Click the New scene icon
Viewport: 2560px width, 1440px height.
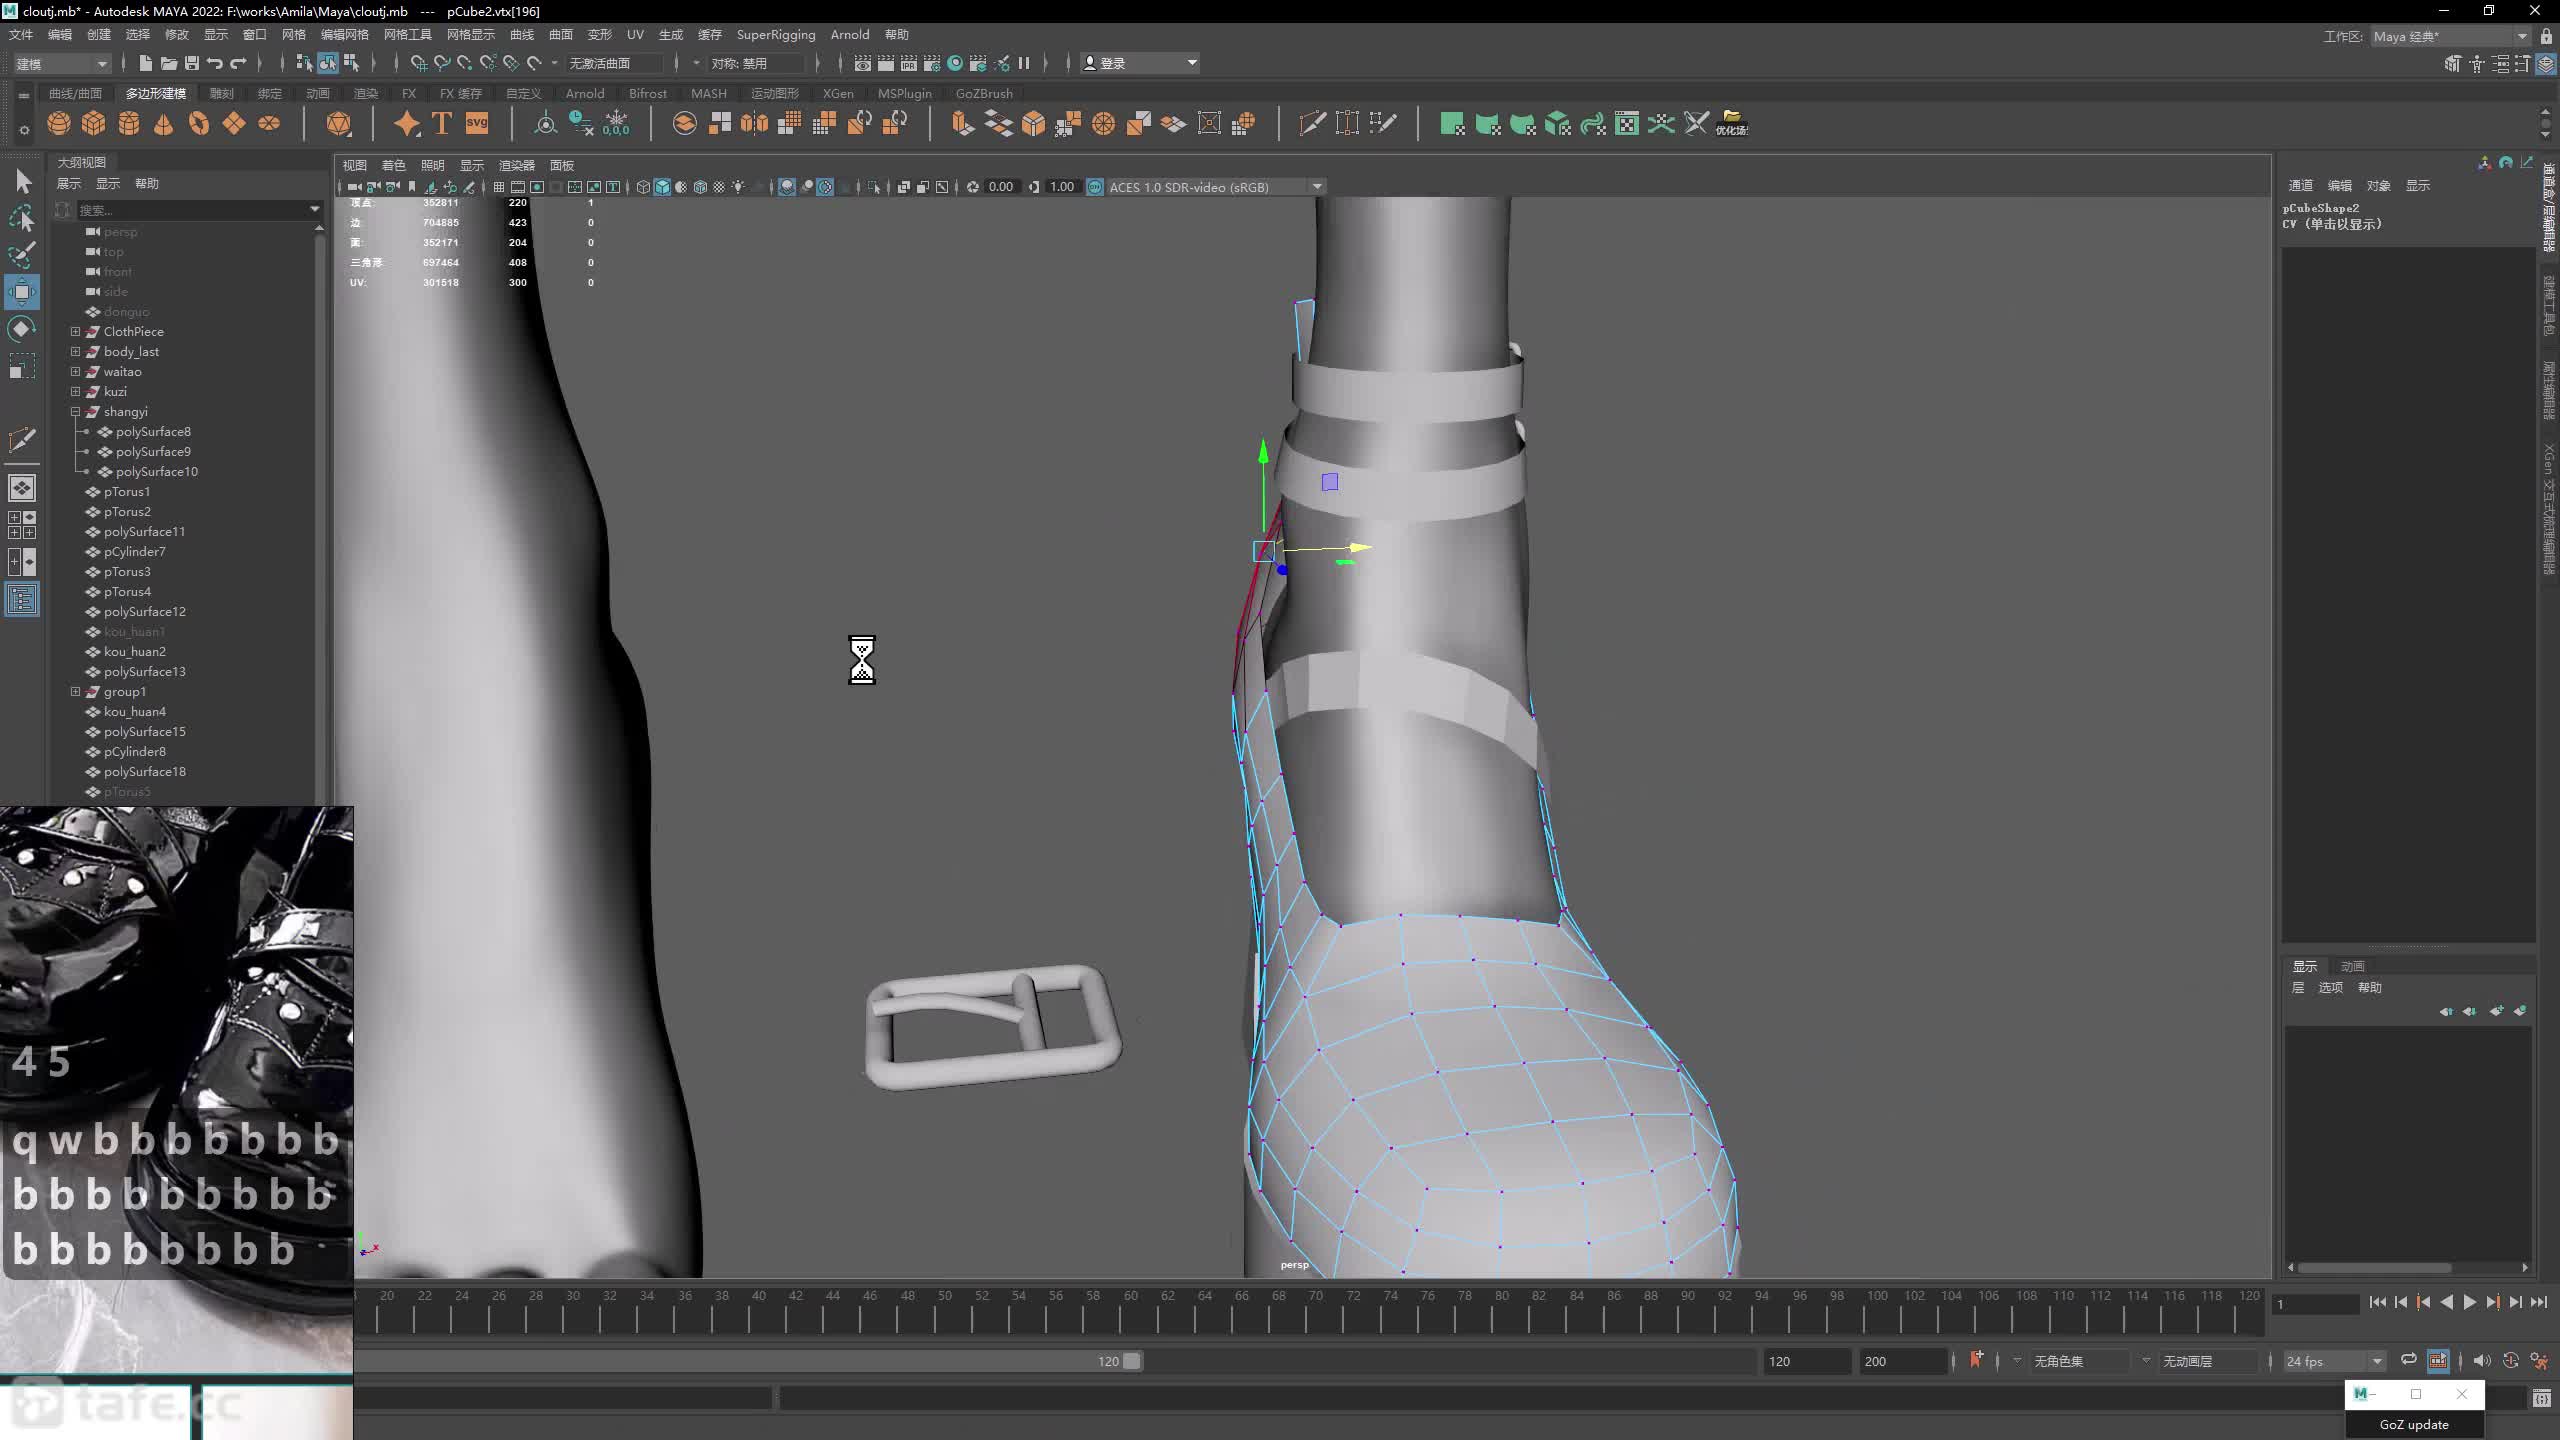[145, 63]
